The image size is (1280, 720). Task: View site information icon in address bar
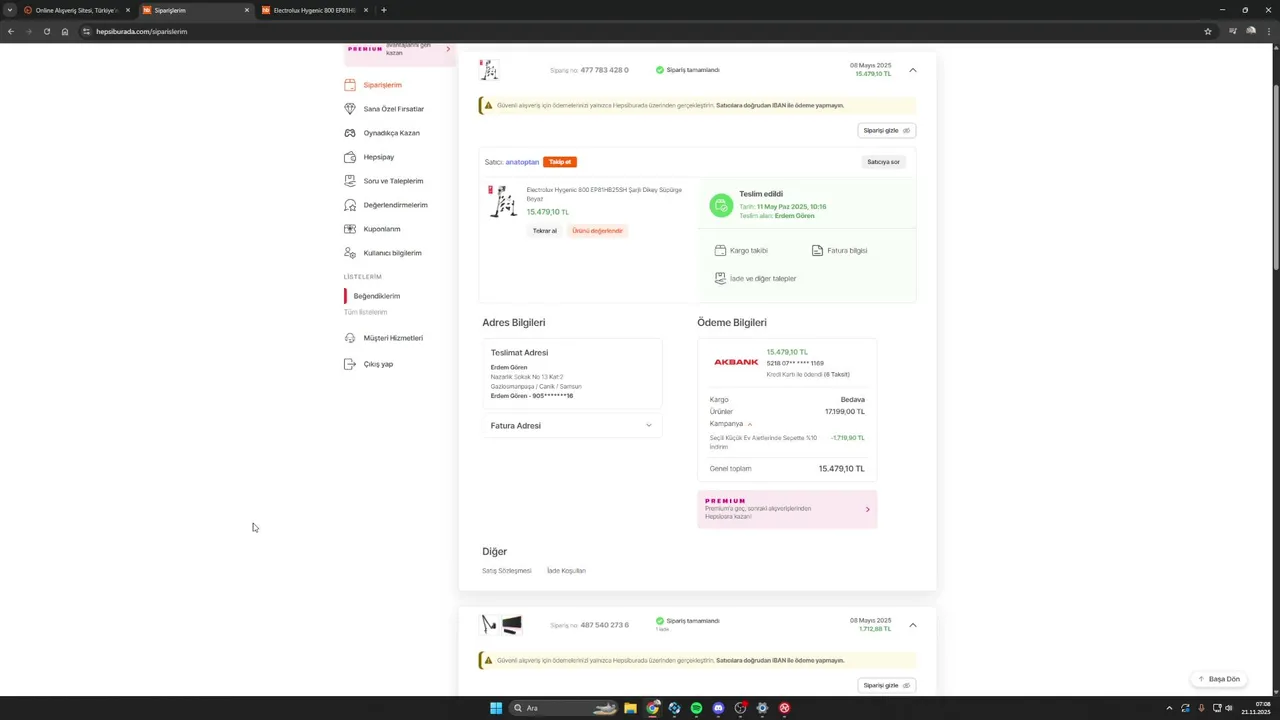(x=86, y=31)
